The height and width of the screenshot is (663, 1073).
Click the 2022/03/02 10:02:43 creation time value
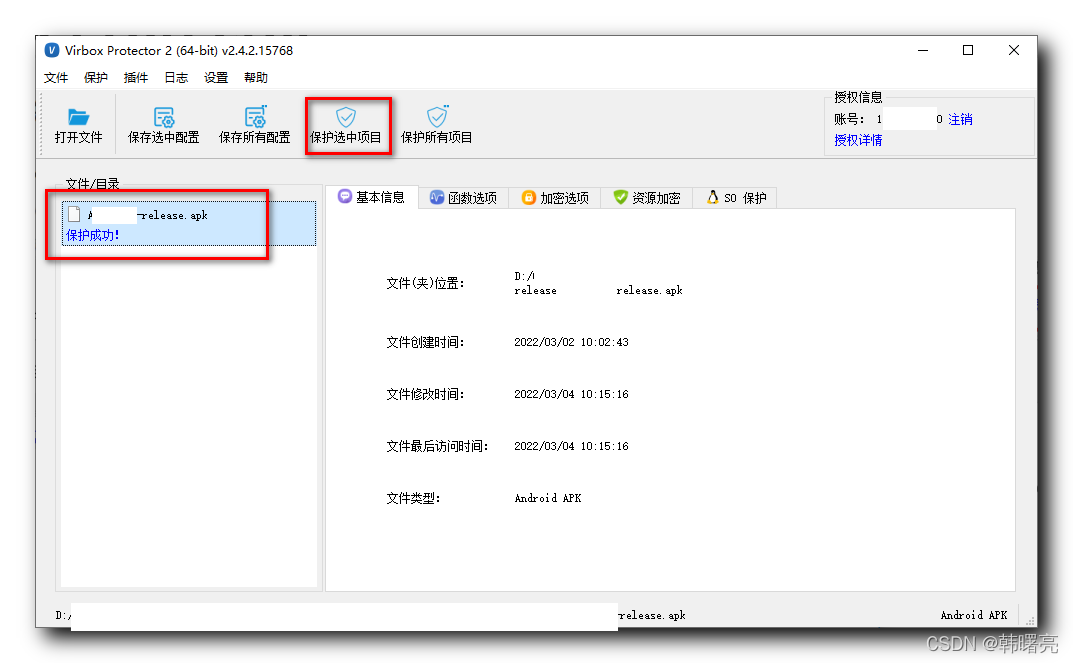coord(571,342)
